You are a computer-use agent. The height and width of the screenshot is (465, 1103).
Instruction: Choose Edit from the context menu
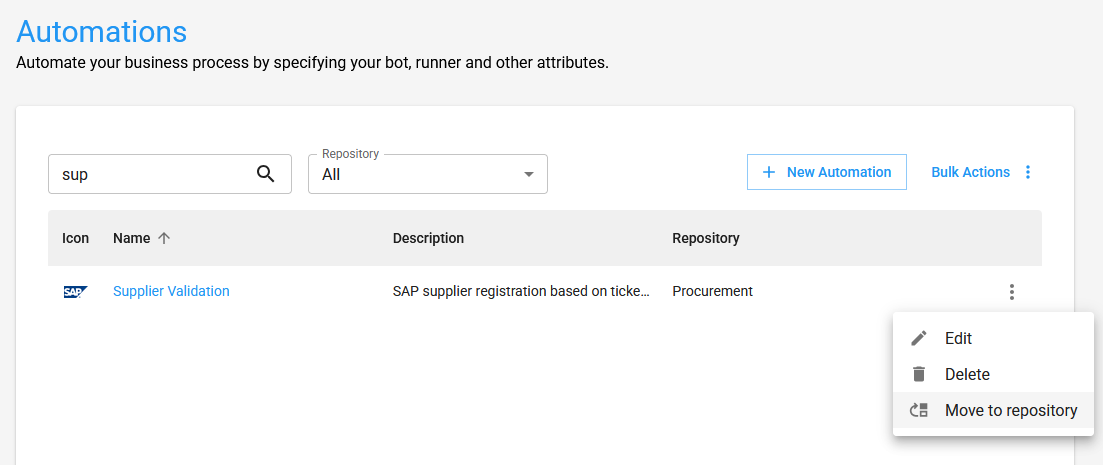tap(958, 339)
